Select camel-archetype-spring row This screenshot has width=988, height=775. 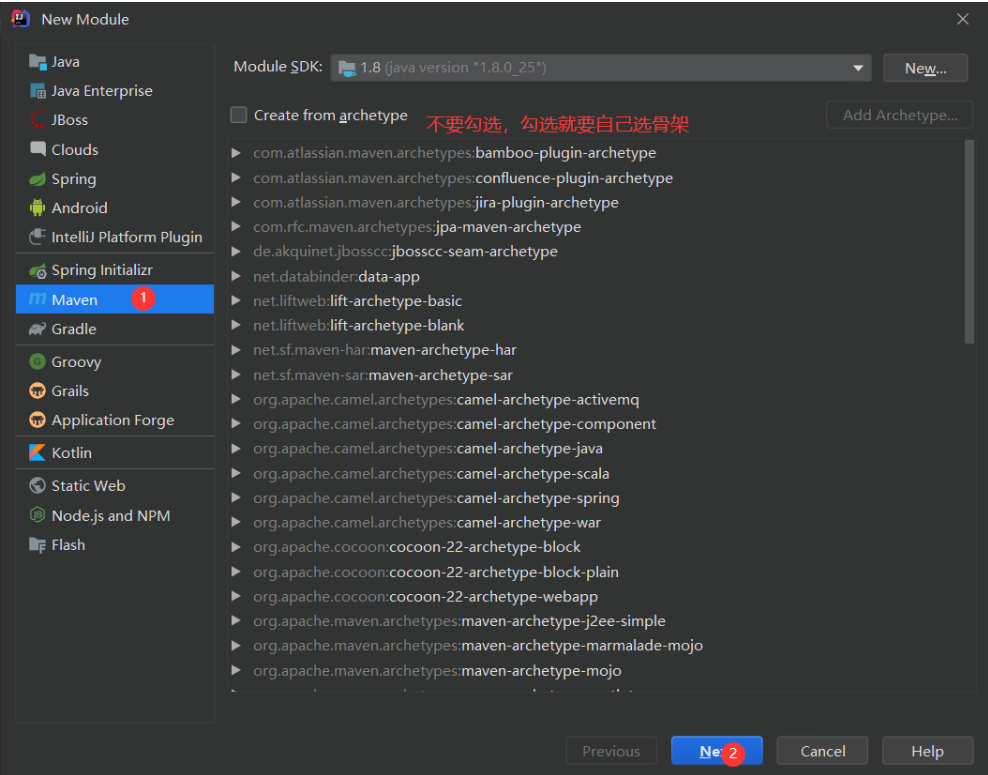[x=595, y=498]
